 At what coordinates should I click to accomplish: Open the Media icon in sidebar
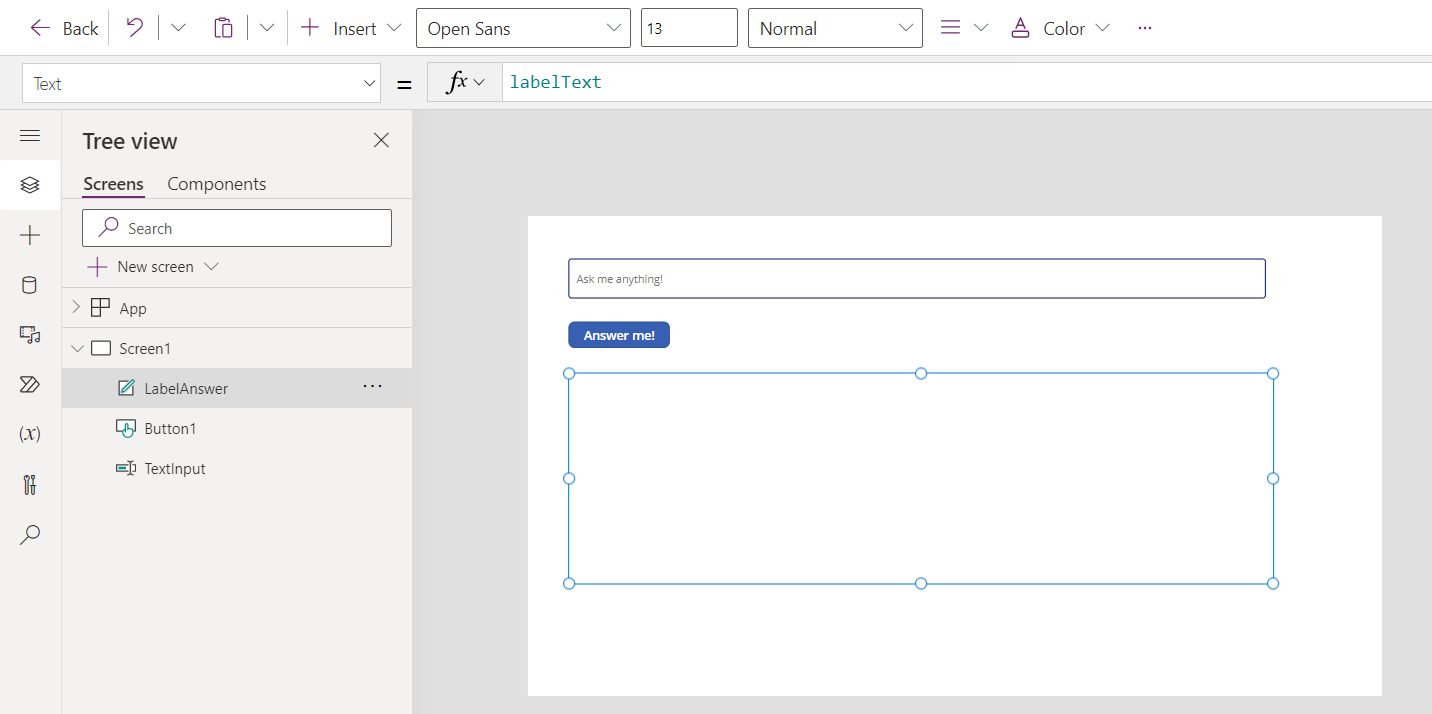point(30,335)
